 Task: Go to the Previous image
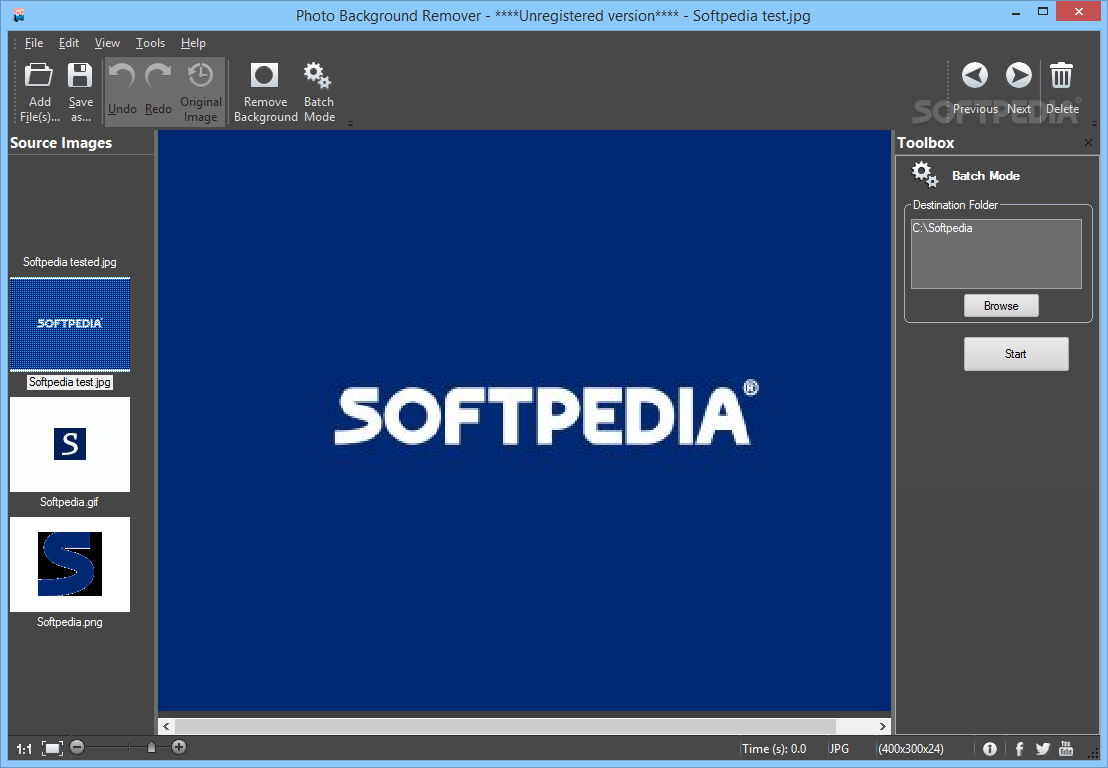click(975, 88)
